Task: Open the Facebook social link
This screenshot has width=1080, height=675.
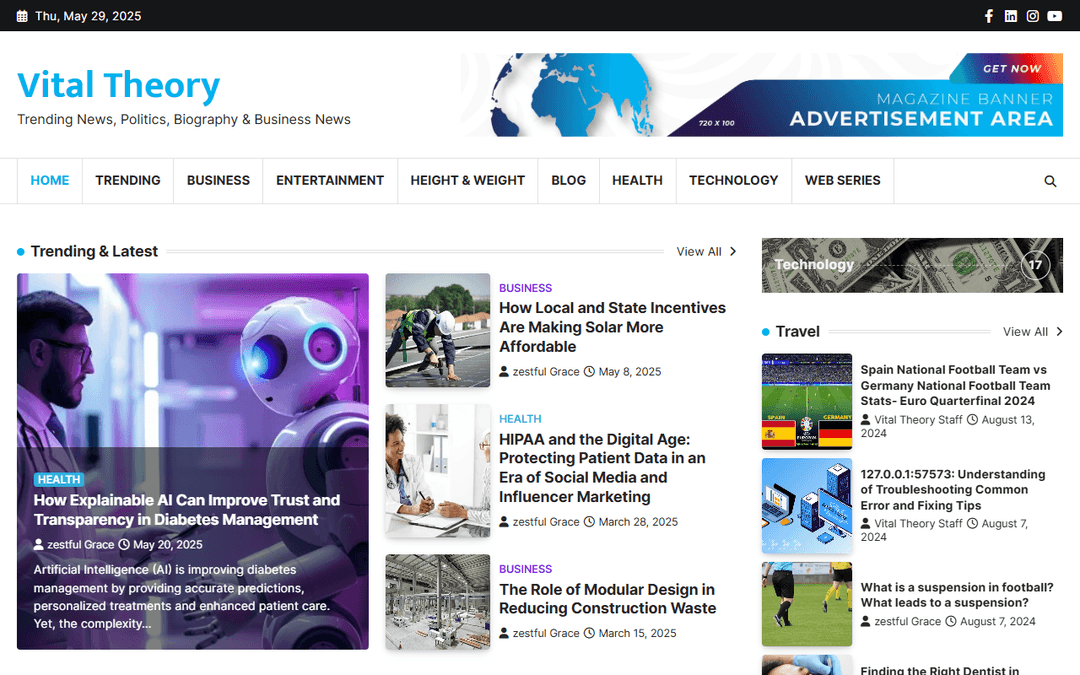Action: (988, 16)
